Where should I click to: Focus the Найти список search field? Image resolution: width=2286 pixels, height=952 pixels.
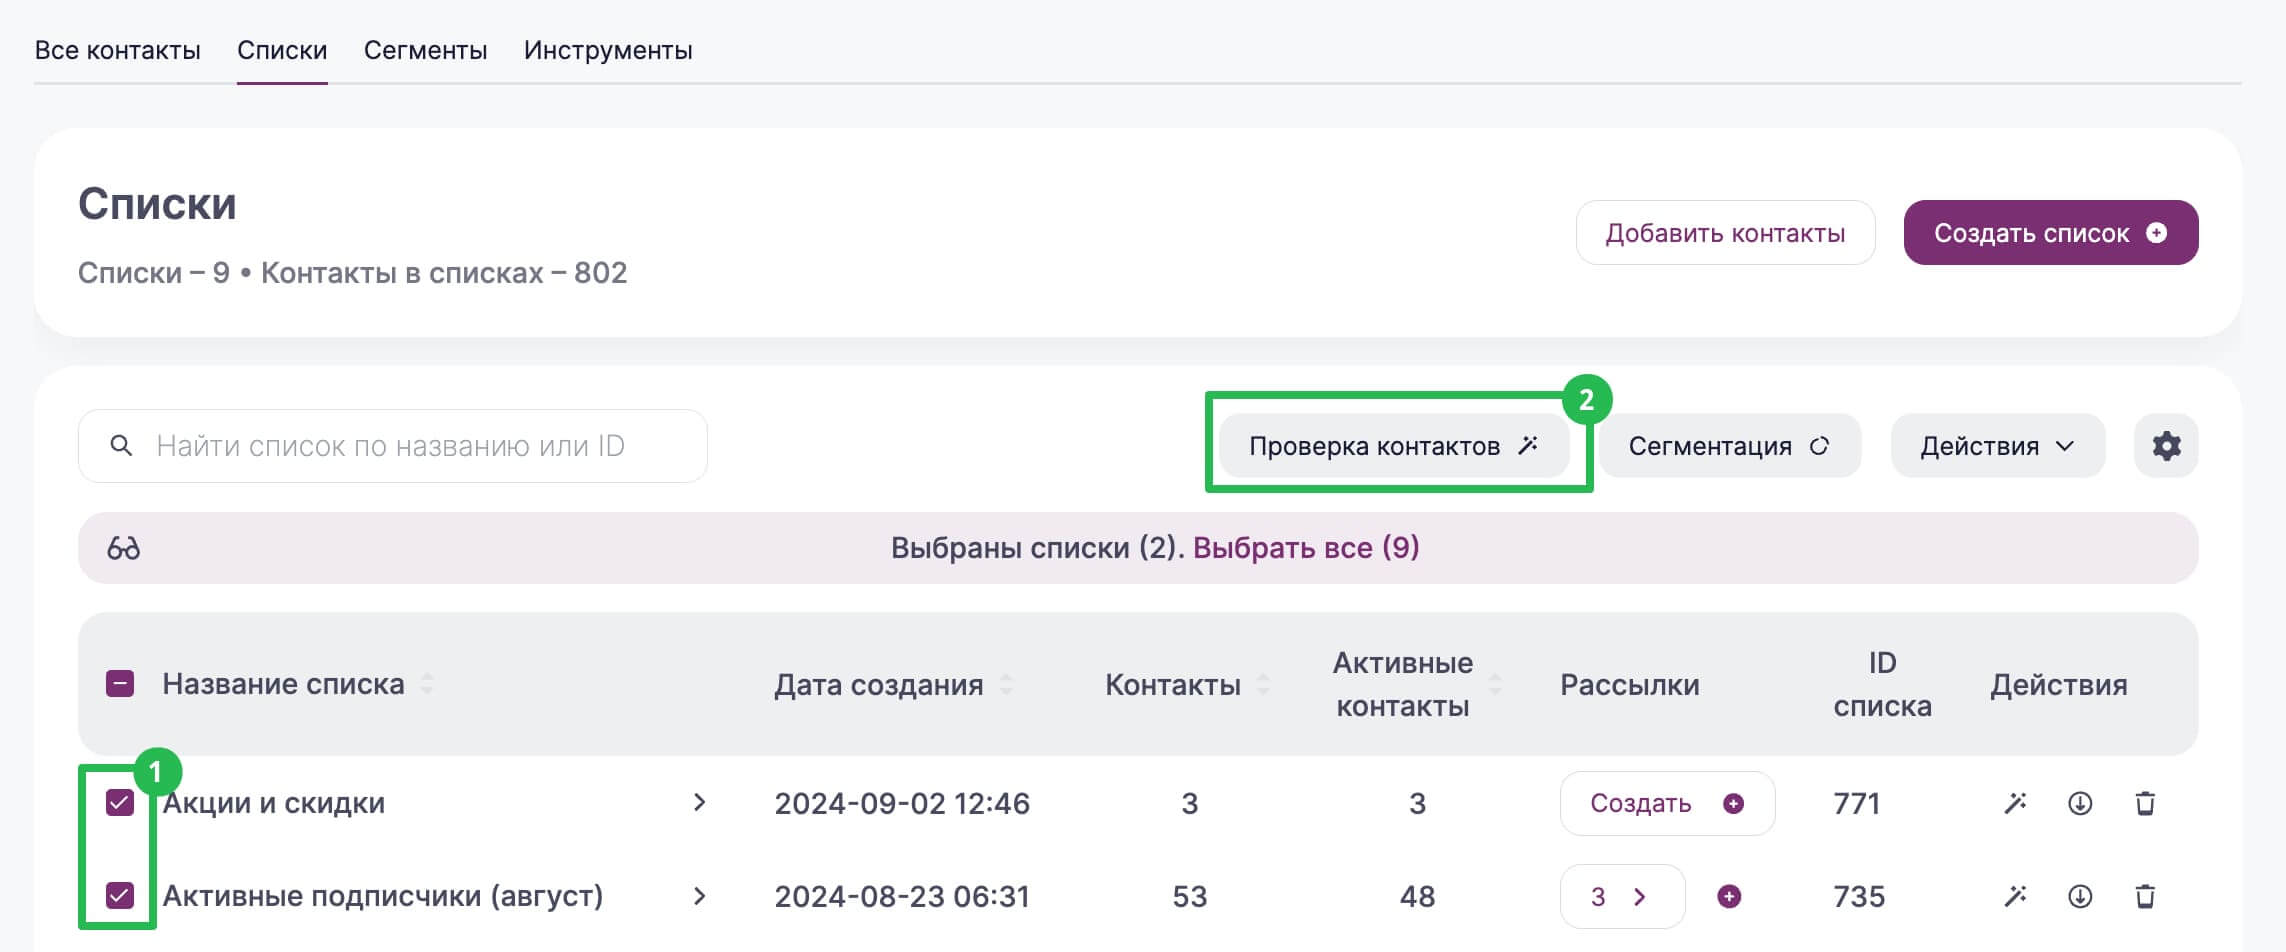[392, 446]
